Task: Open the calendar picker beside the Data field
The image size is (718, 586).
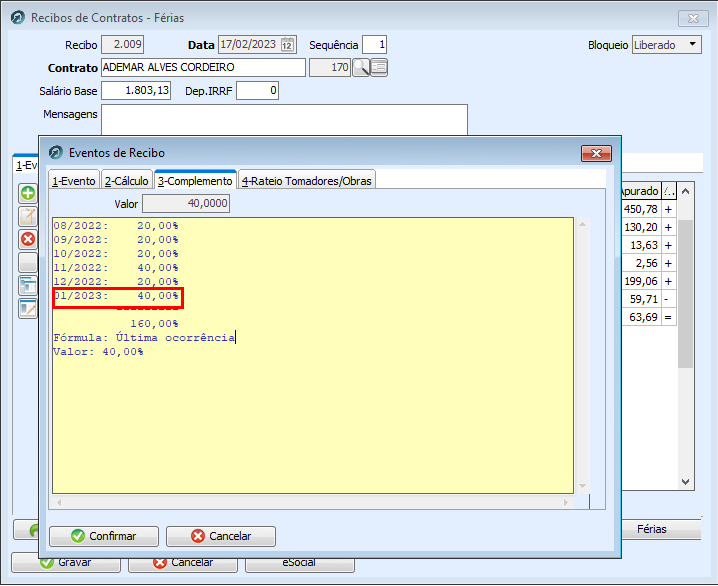Action: 287,45
